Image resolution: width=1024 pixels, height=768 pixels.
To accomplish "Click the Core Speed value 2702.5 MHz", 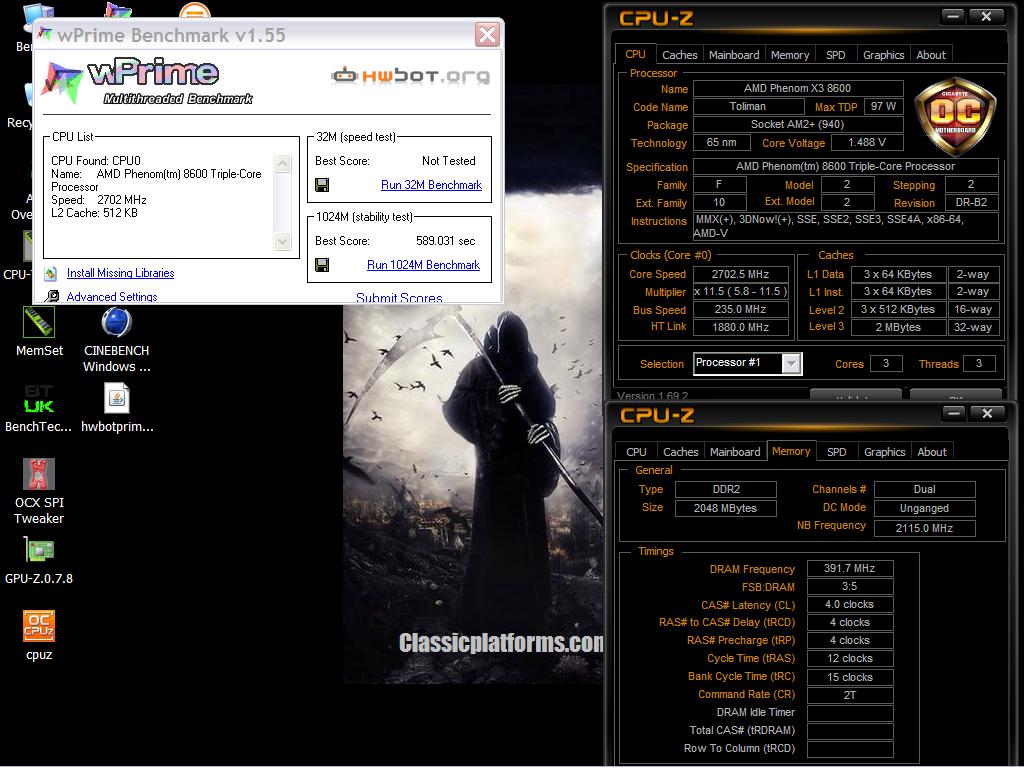I will click(x=741, y=274).
